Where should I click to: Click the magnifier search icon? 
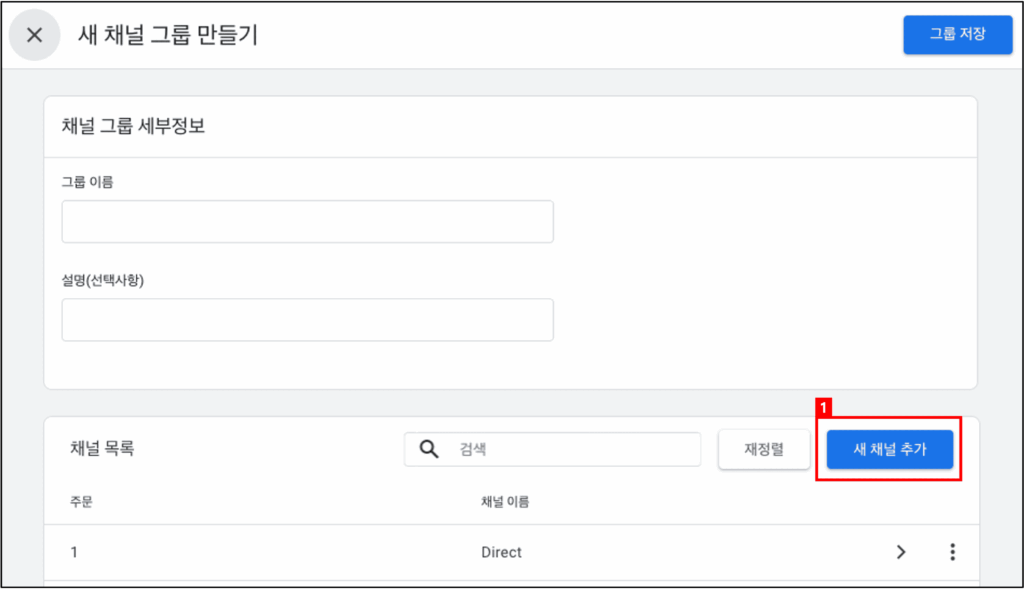(x=429, y=450)
